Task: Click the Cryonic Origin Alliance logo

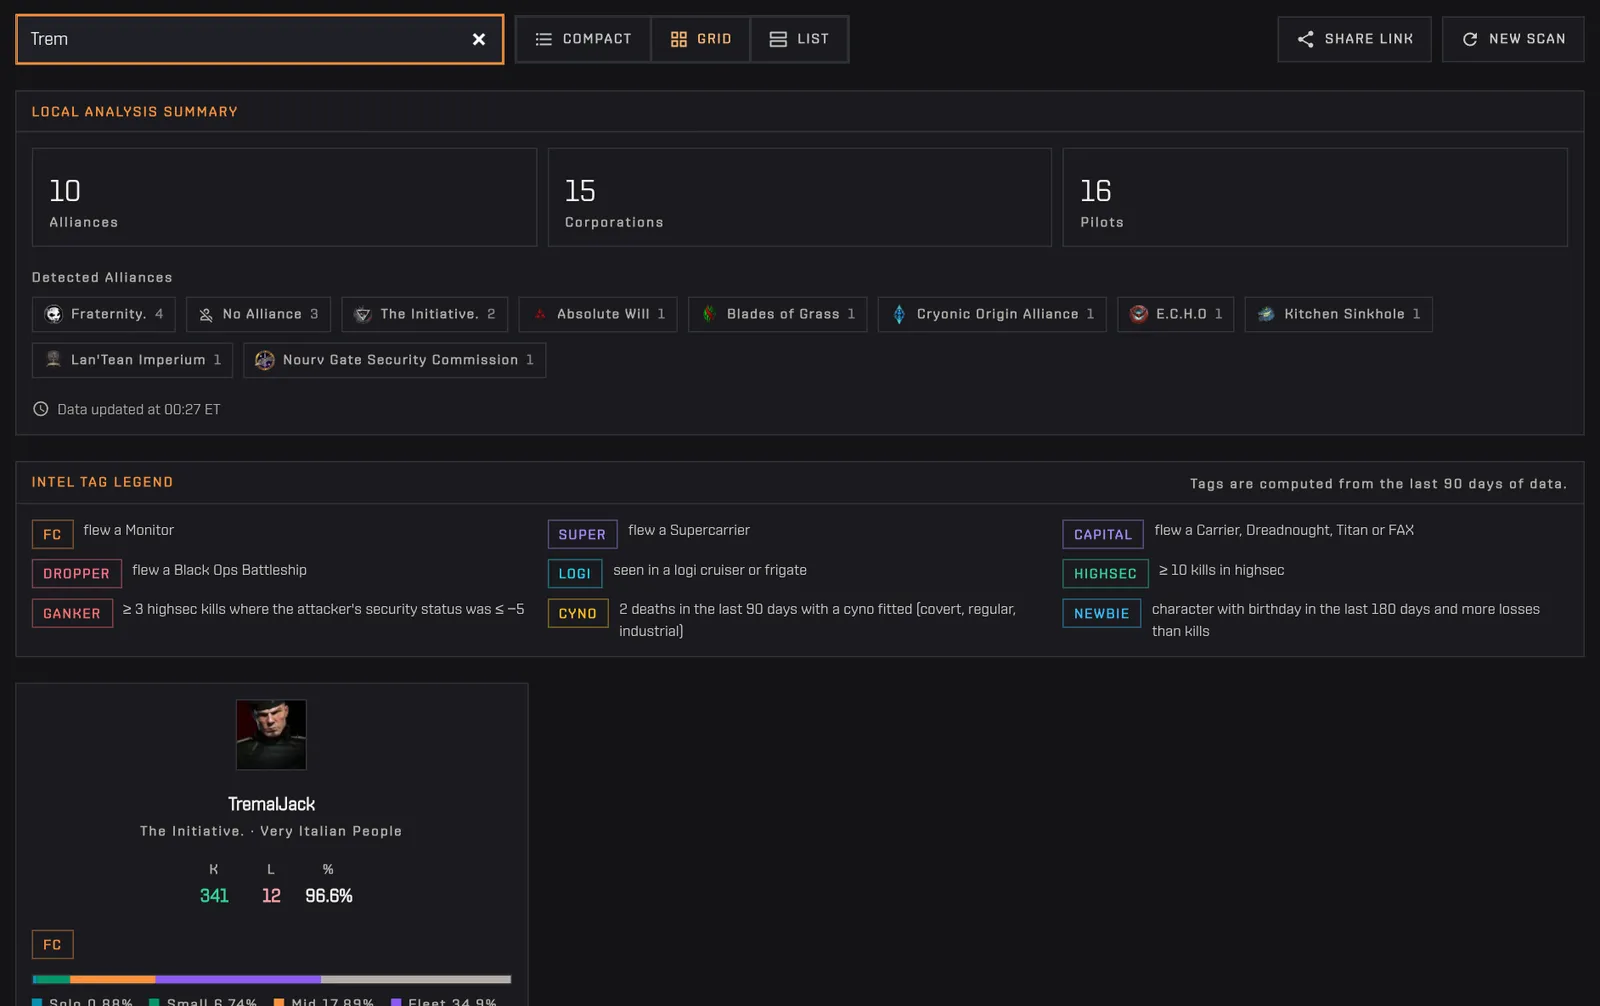Action: [899, 314]
